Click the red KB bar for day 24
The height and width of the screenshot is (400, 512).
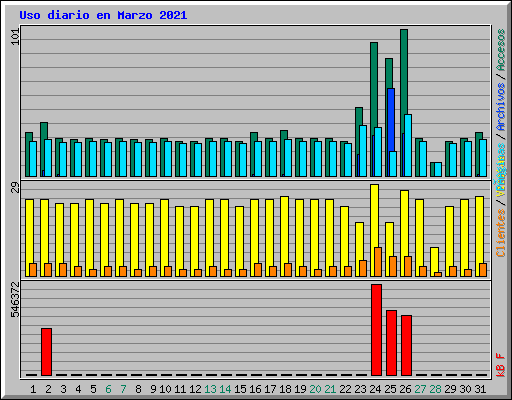(x=376, y=330)
